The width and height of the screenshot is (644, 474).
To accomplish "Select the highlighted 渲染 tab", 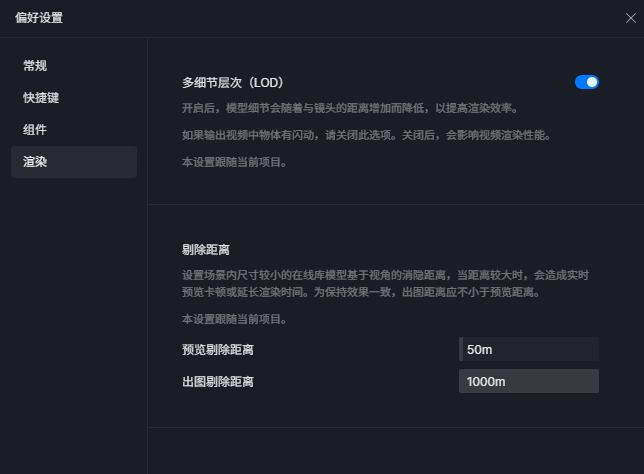I will 74,162.
